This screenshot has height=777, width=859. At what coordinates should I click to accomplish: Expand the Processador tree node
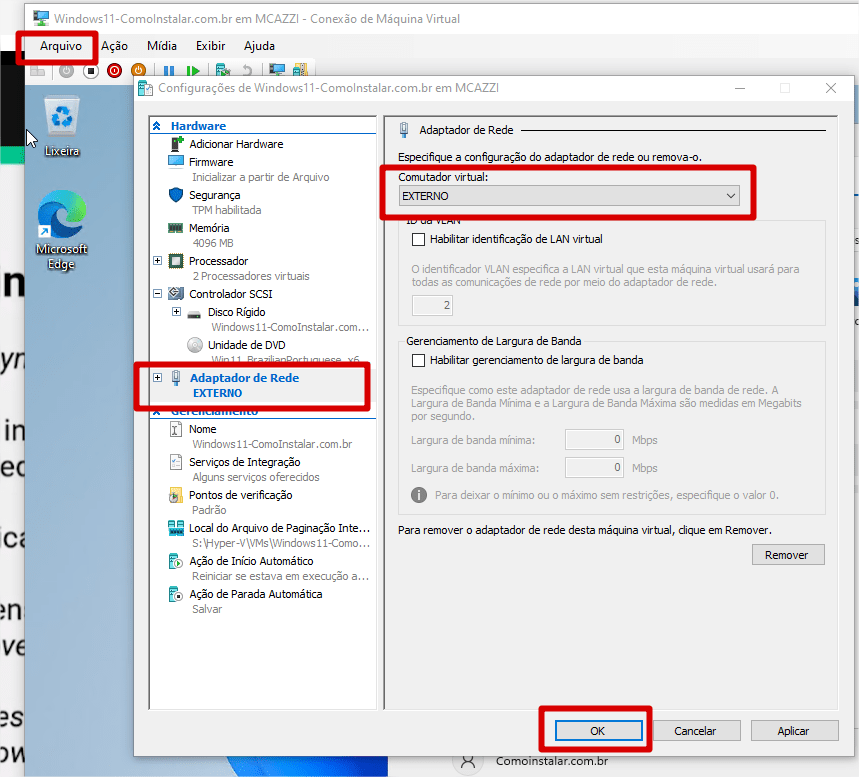(x=158, y=261)
